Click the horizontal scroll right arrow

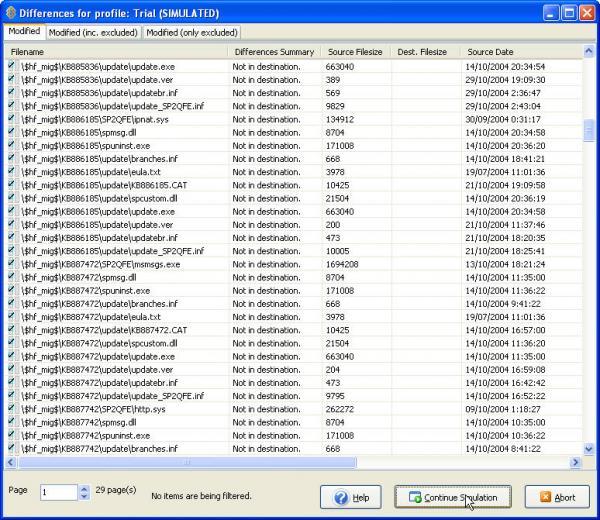576,462
